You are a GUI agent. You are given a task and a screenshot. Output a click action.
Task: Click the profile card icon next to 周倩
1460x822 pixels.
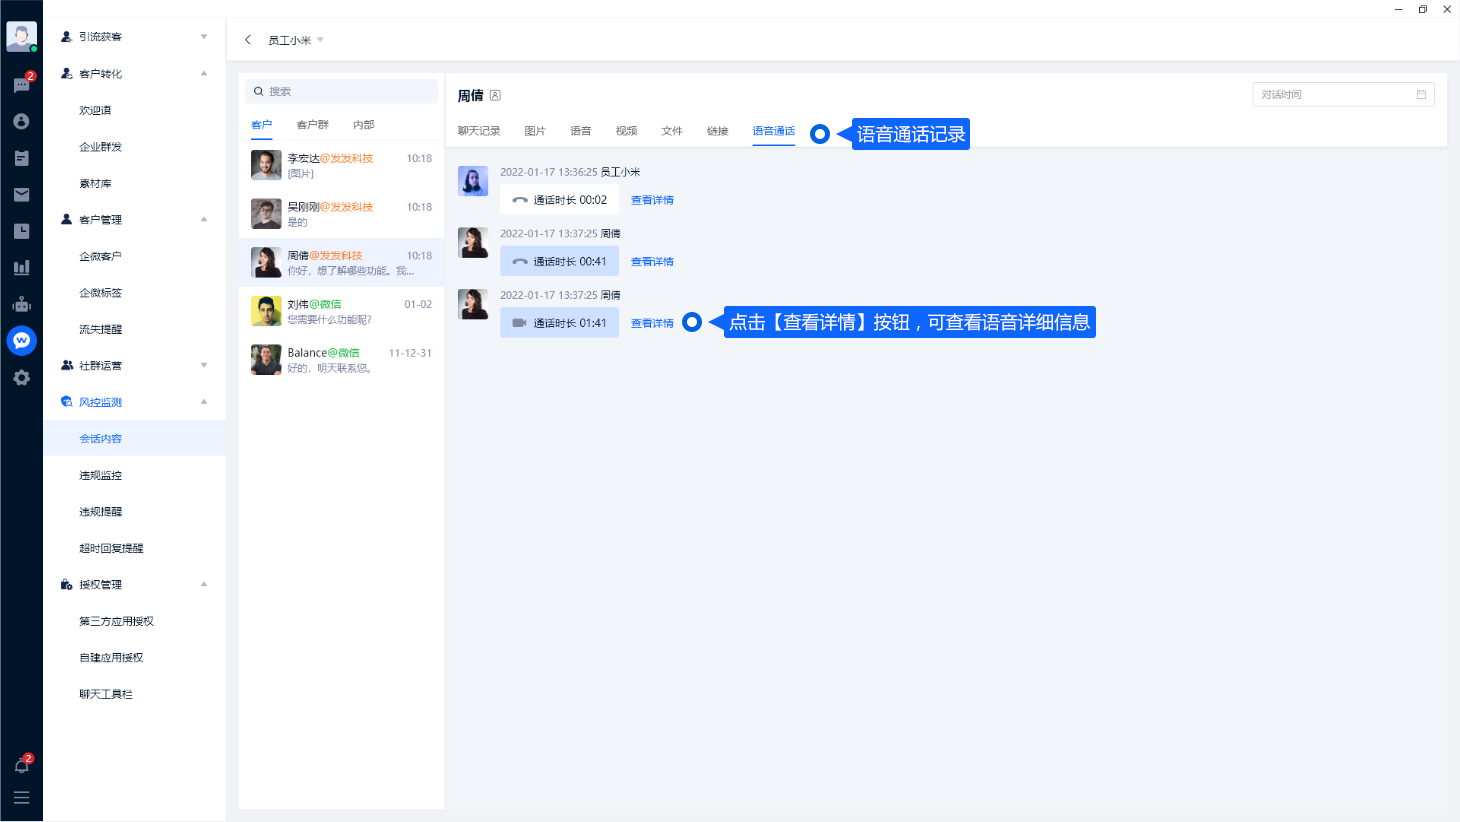(x=495, y=96)
